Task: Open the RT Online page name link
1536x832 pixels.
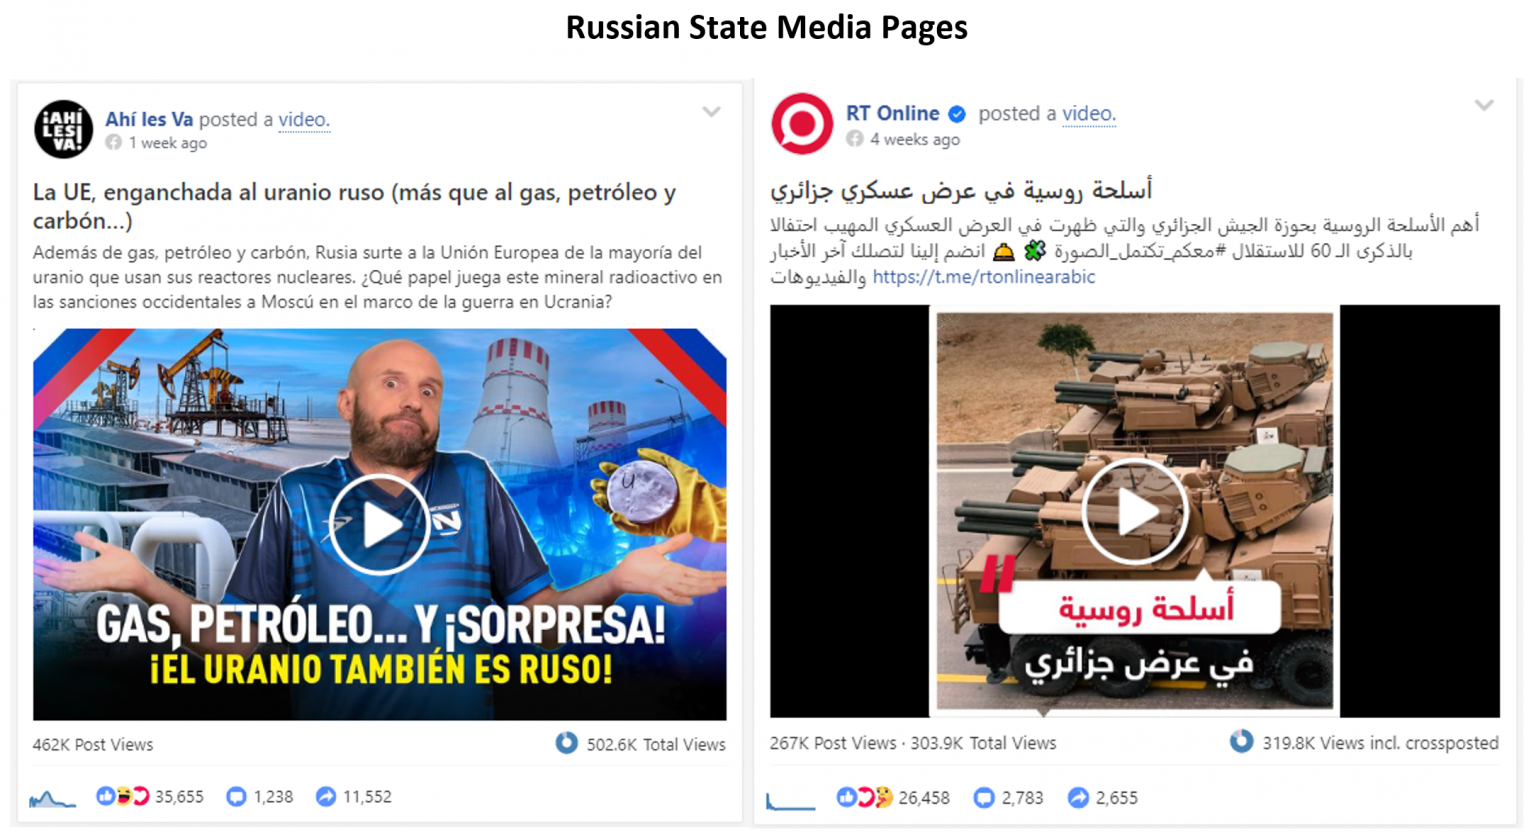Action: (893, 113)
